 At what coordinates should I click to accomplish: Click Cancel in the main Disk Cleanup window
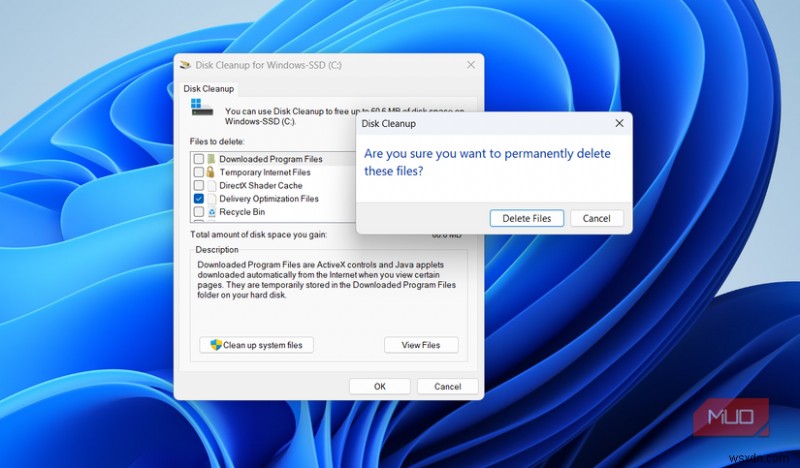point(447,386)
